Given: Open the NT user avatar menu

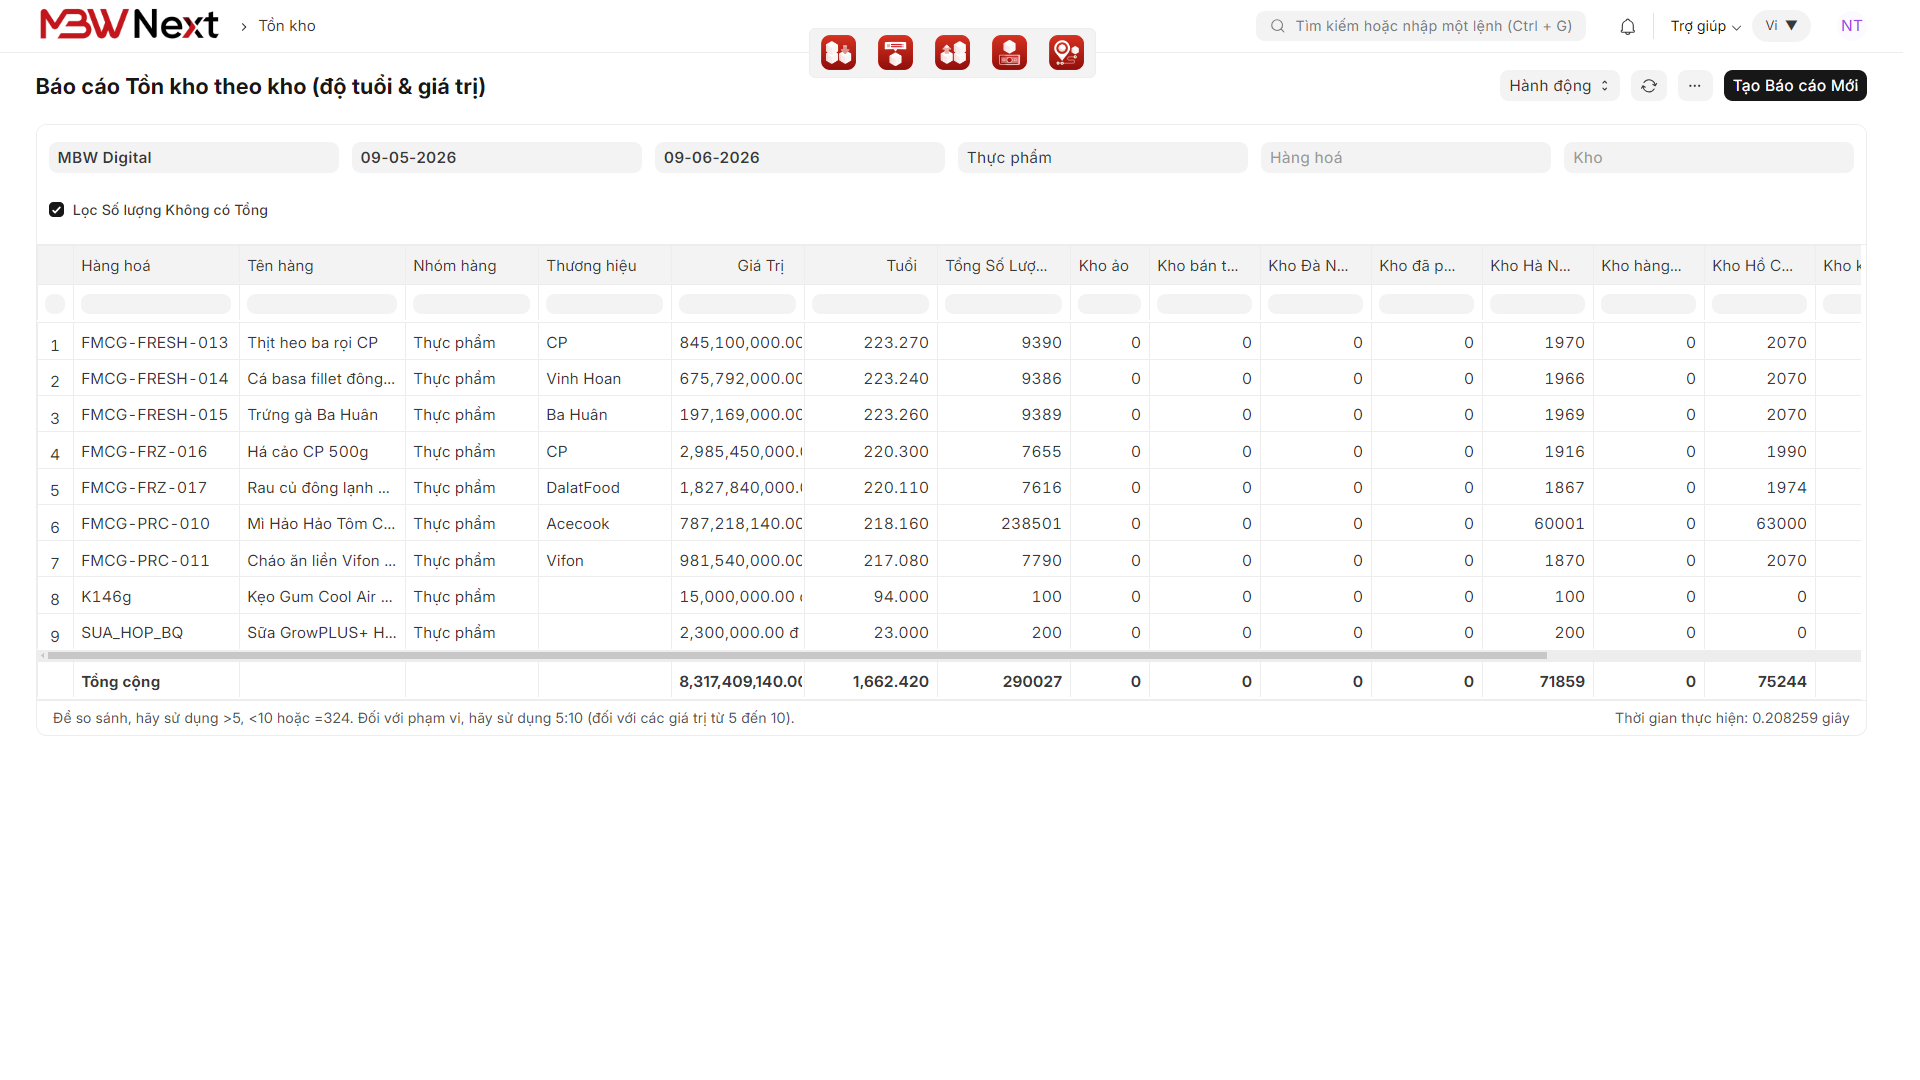Looking at the screenshot, I should click(1851, 26).
